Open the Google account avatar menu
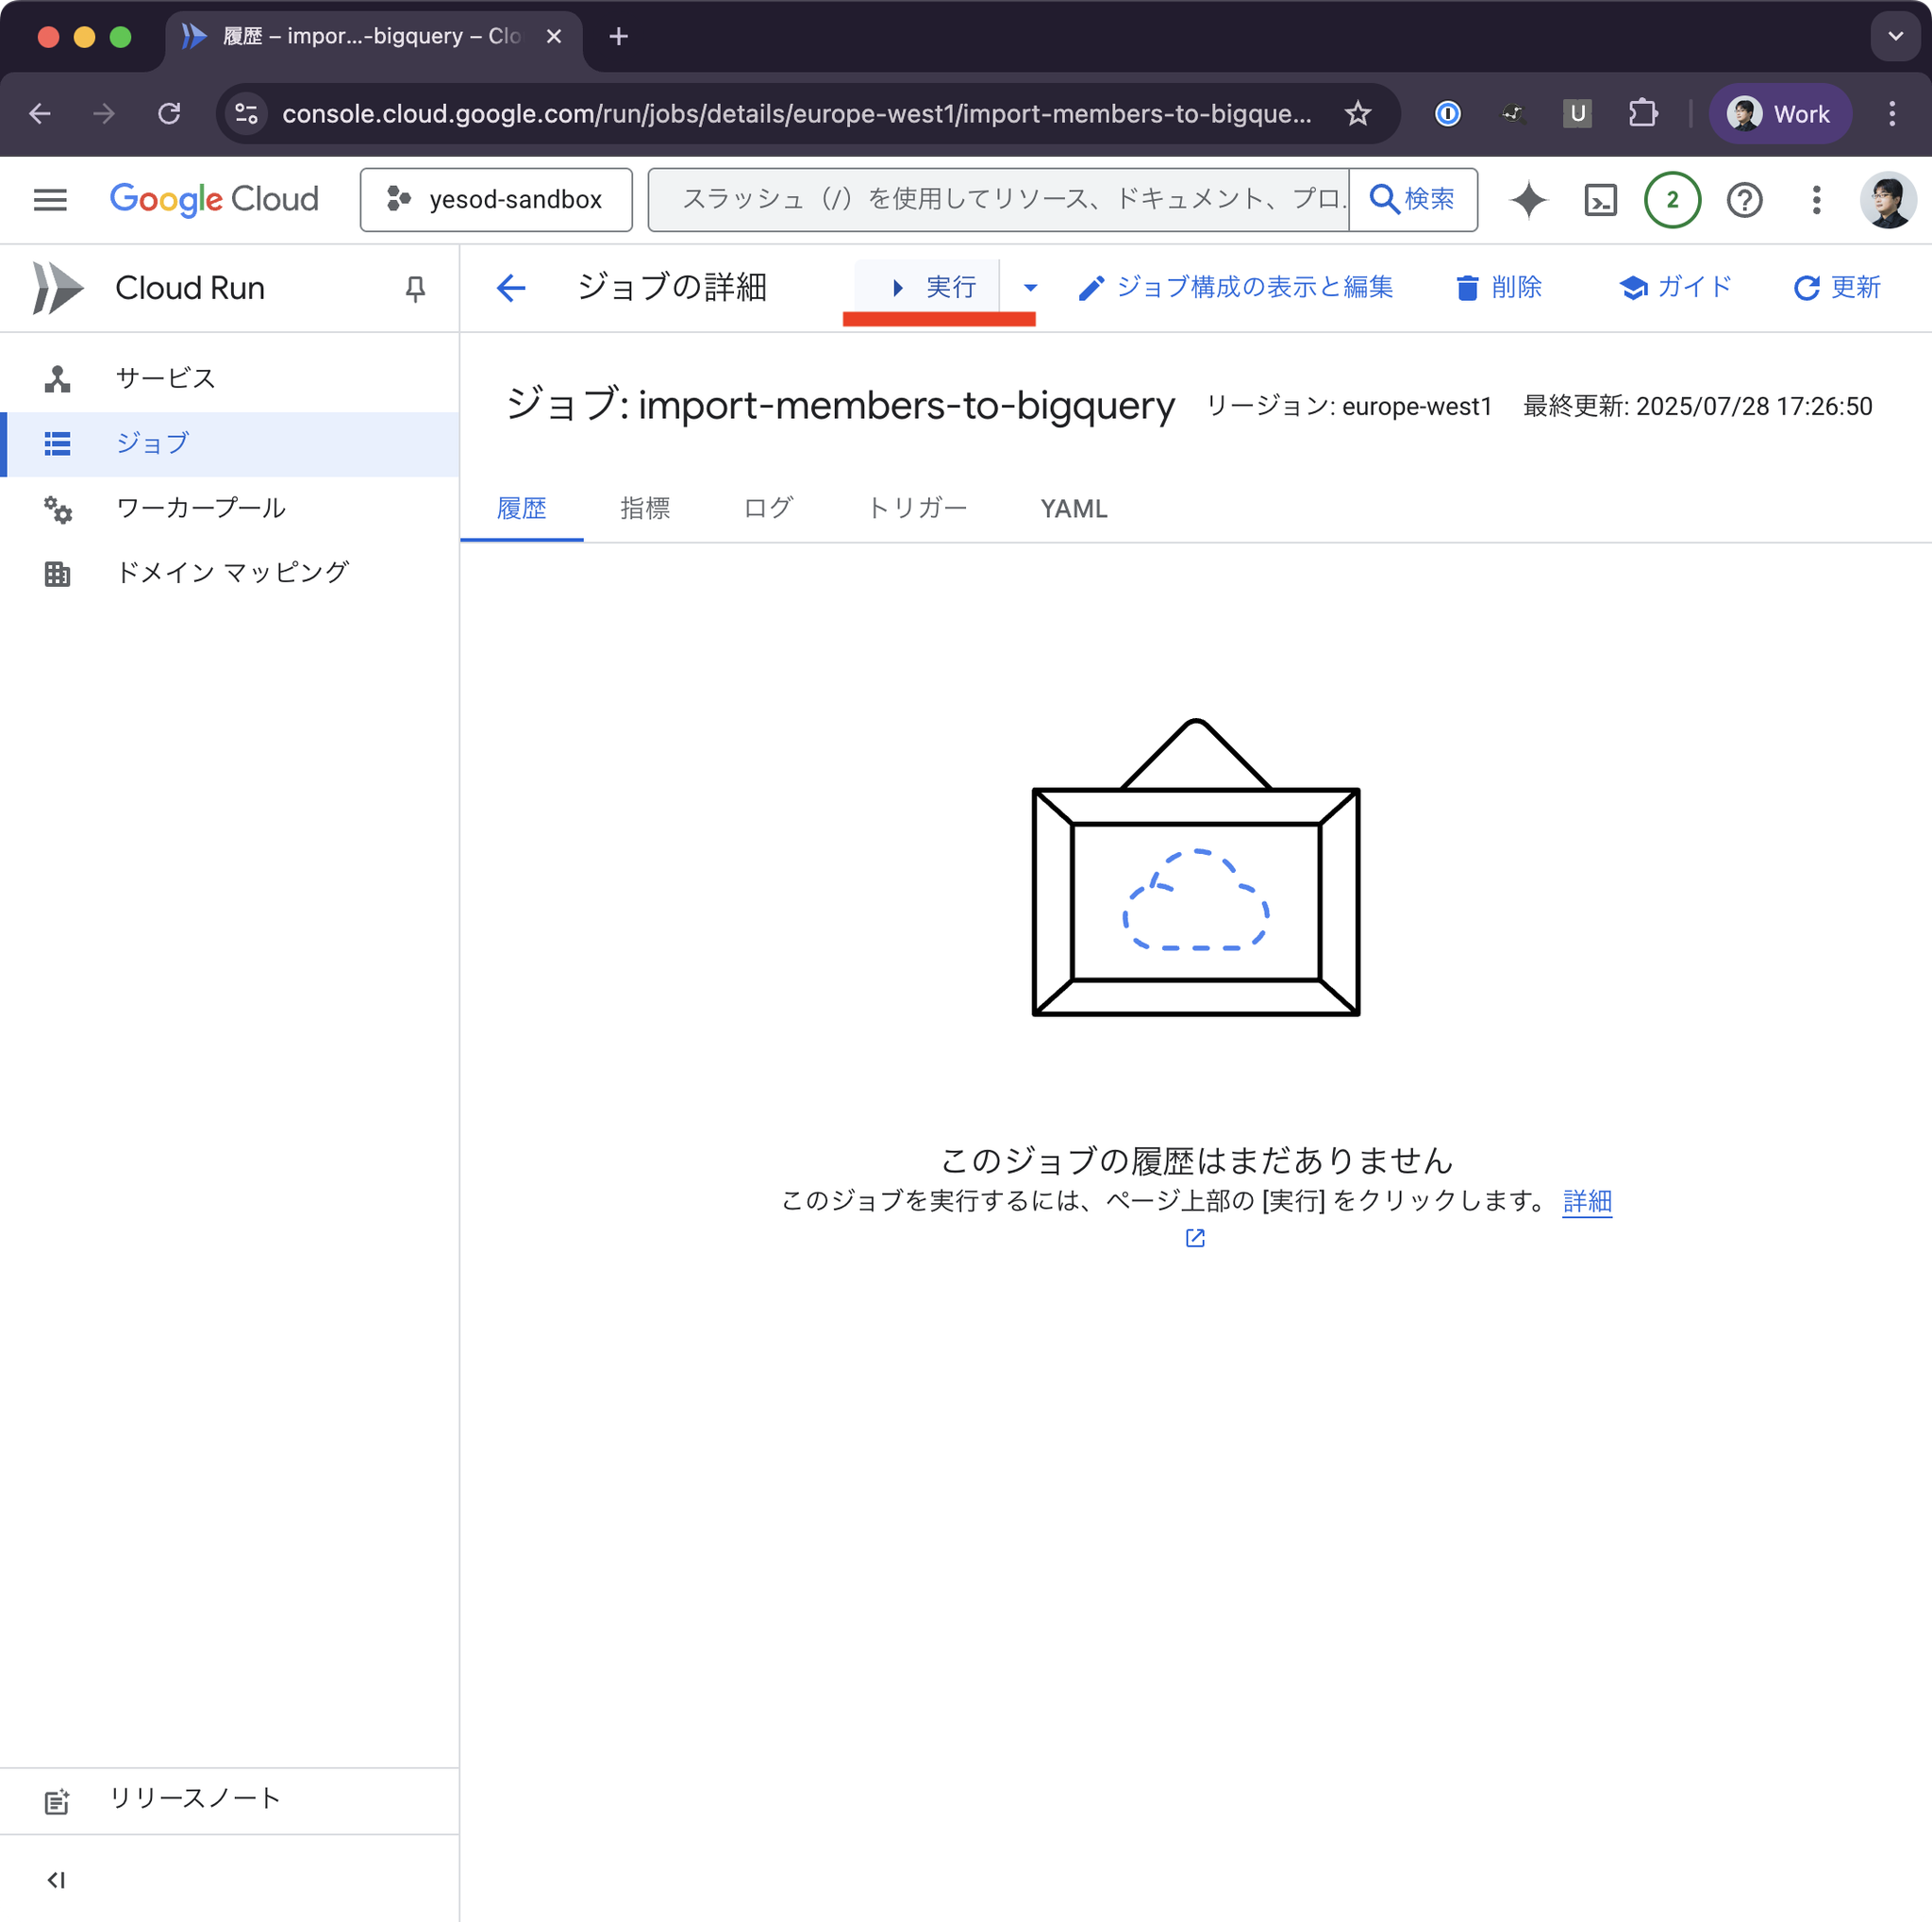This screenshot has width=1932, height=1922. pyautogui.click(x=1887, y=200)
